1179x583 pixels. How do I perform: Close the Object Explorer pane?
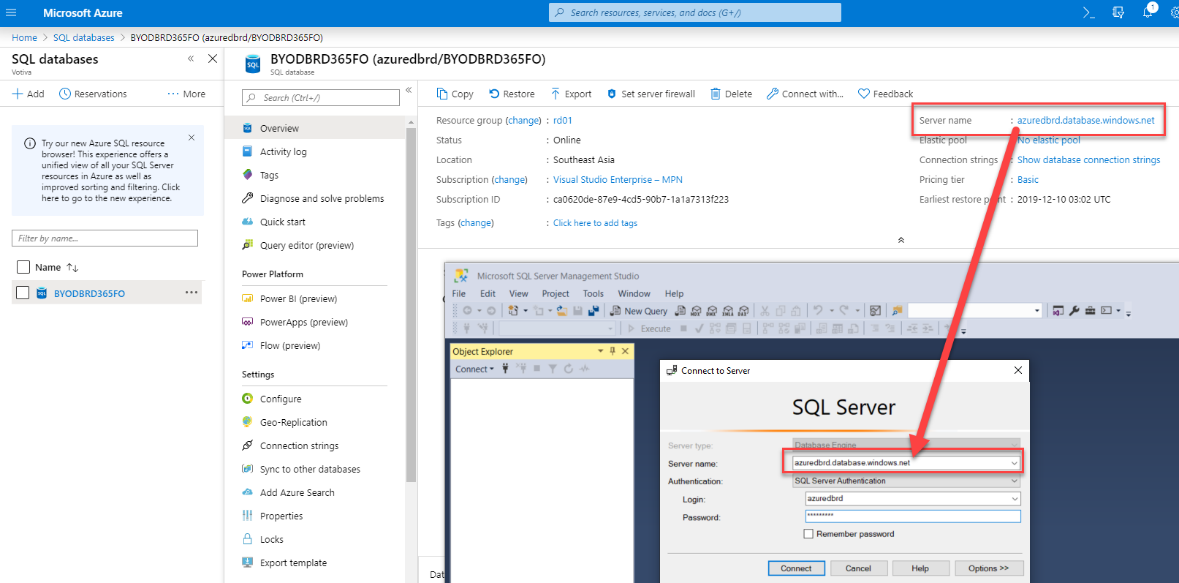[625, 351]
